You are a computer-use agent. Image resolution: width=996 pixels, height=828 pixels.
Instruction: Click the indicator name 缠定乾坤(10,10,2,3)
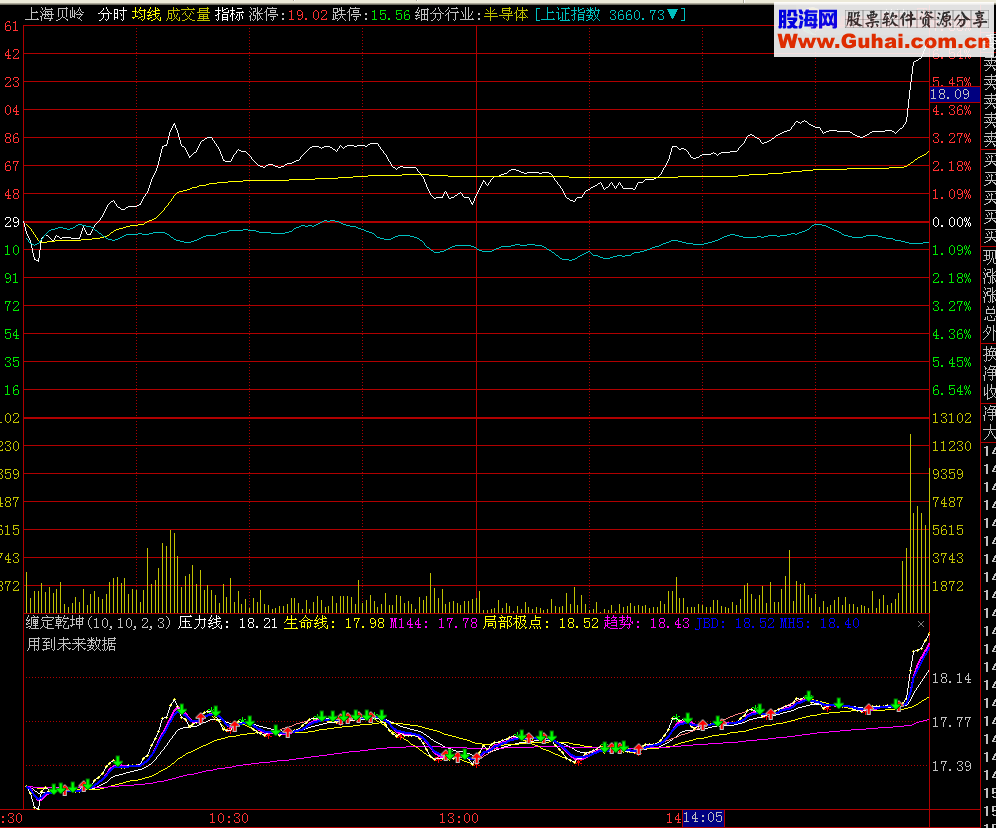click(x=99, y=624)
